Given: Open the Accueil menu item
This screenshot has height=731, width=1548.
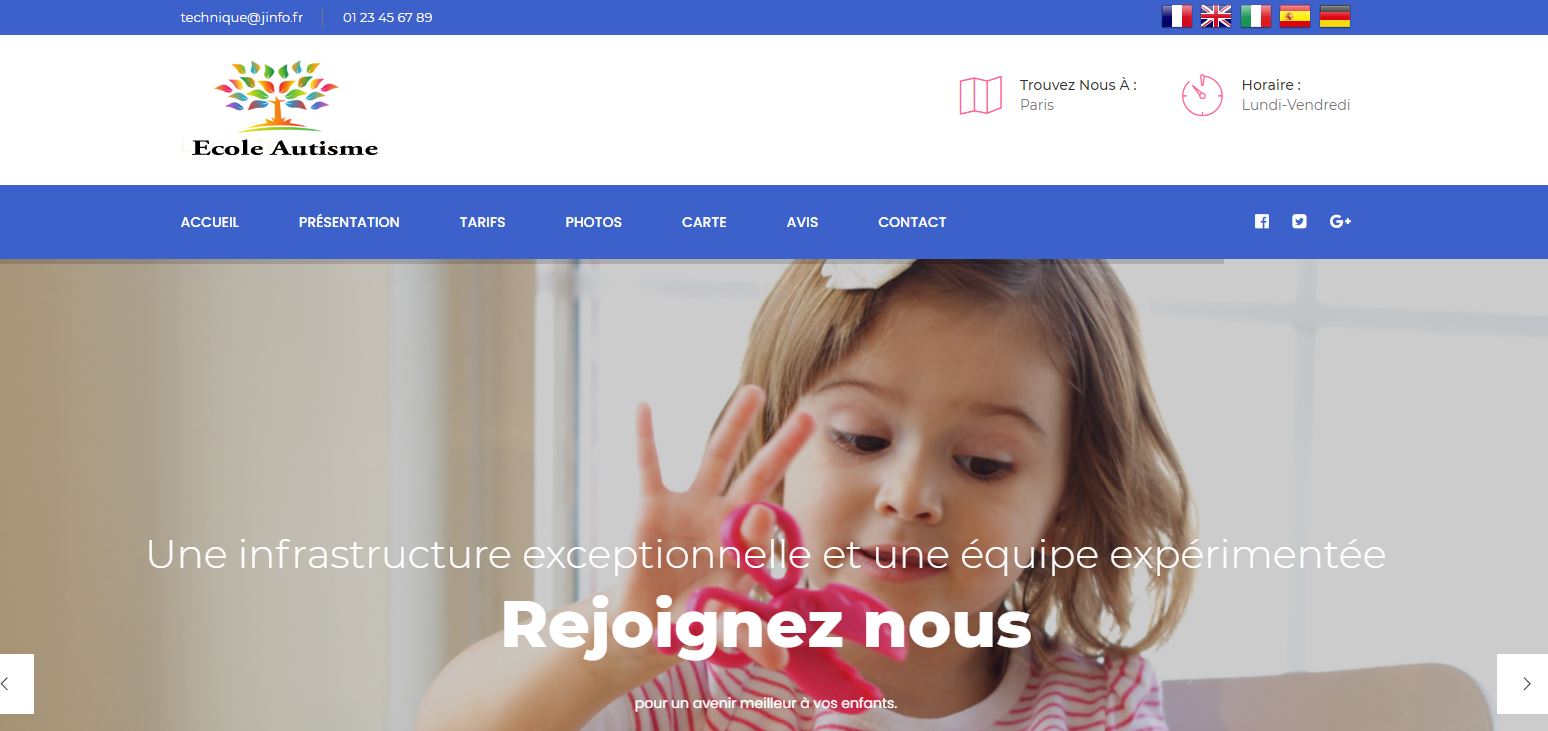Looking at the screenshot, I should [210, 222].
